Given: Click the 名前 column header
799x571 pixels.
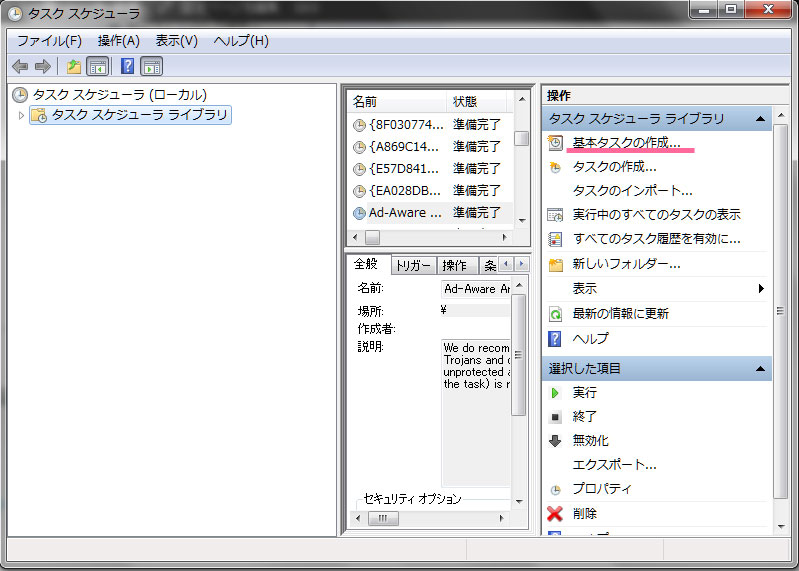Looking at the screenshot, I should [396, 102].
